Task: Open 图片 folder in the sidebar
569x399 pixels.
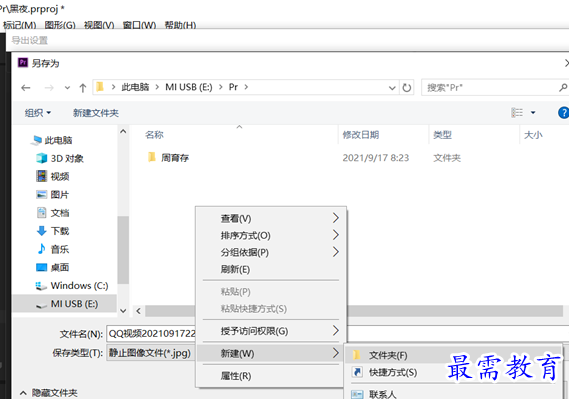Action: pos(53,195)
